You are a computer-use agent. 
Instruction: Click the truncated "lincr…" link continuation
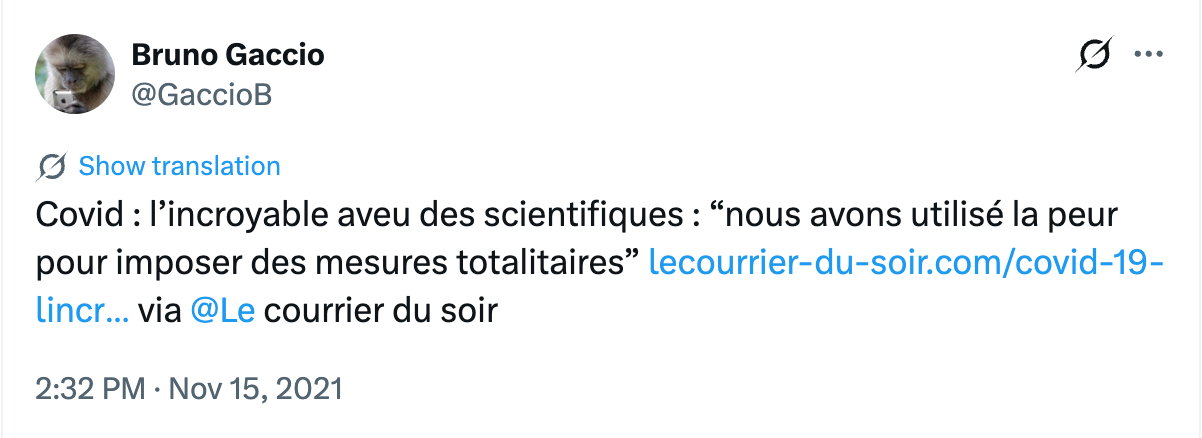[80, 311]
